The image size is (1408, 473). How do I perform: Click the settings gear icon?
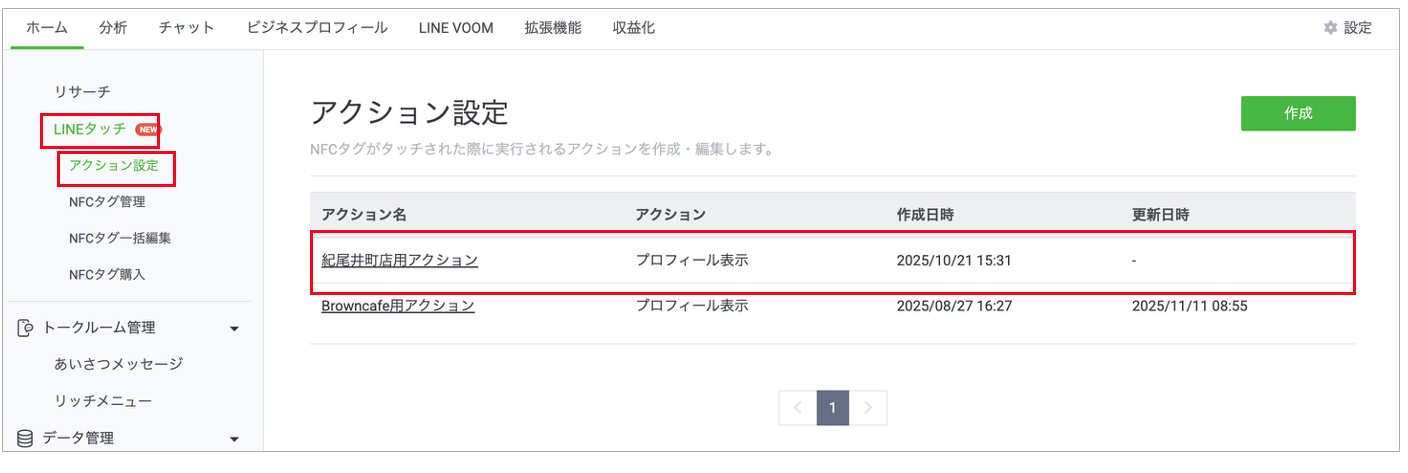[x=1330, y=28]
